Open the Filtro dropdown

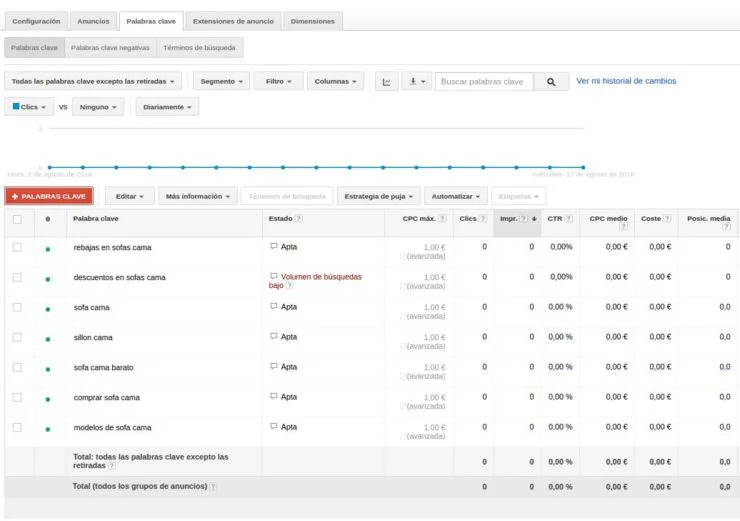point(278,81)
